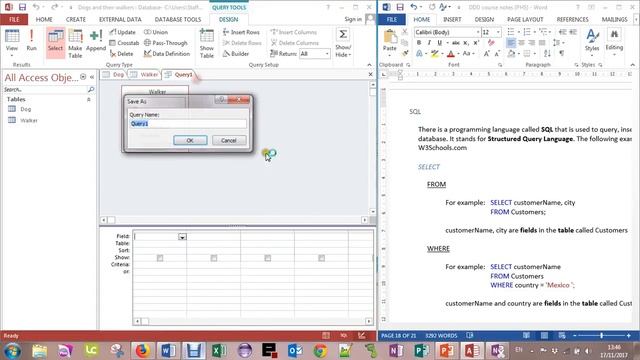Choose the Data Definition query option
The height and width of the screenshot is (360, 640).
[167, 53]
